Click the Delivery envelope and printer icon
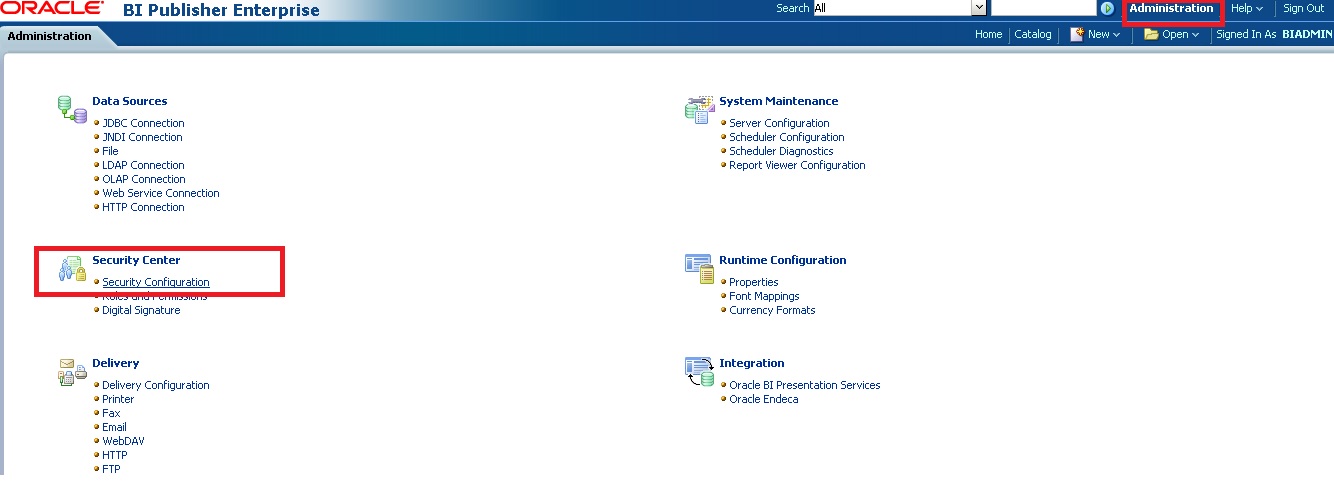Viewport: 1334px width, 498px height. pos(72,371)
